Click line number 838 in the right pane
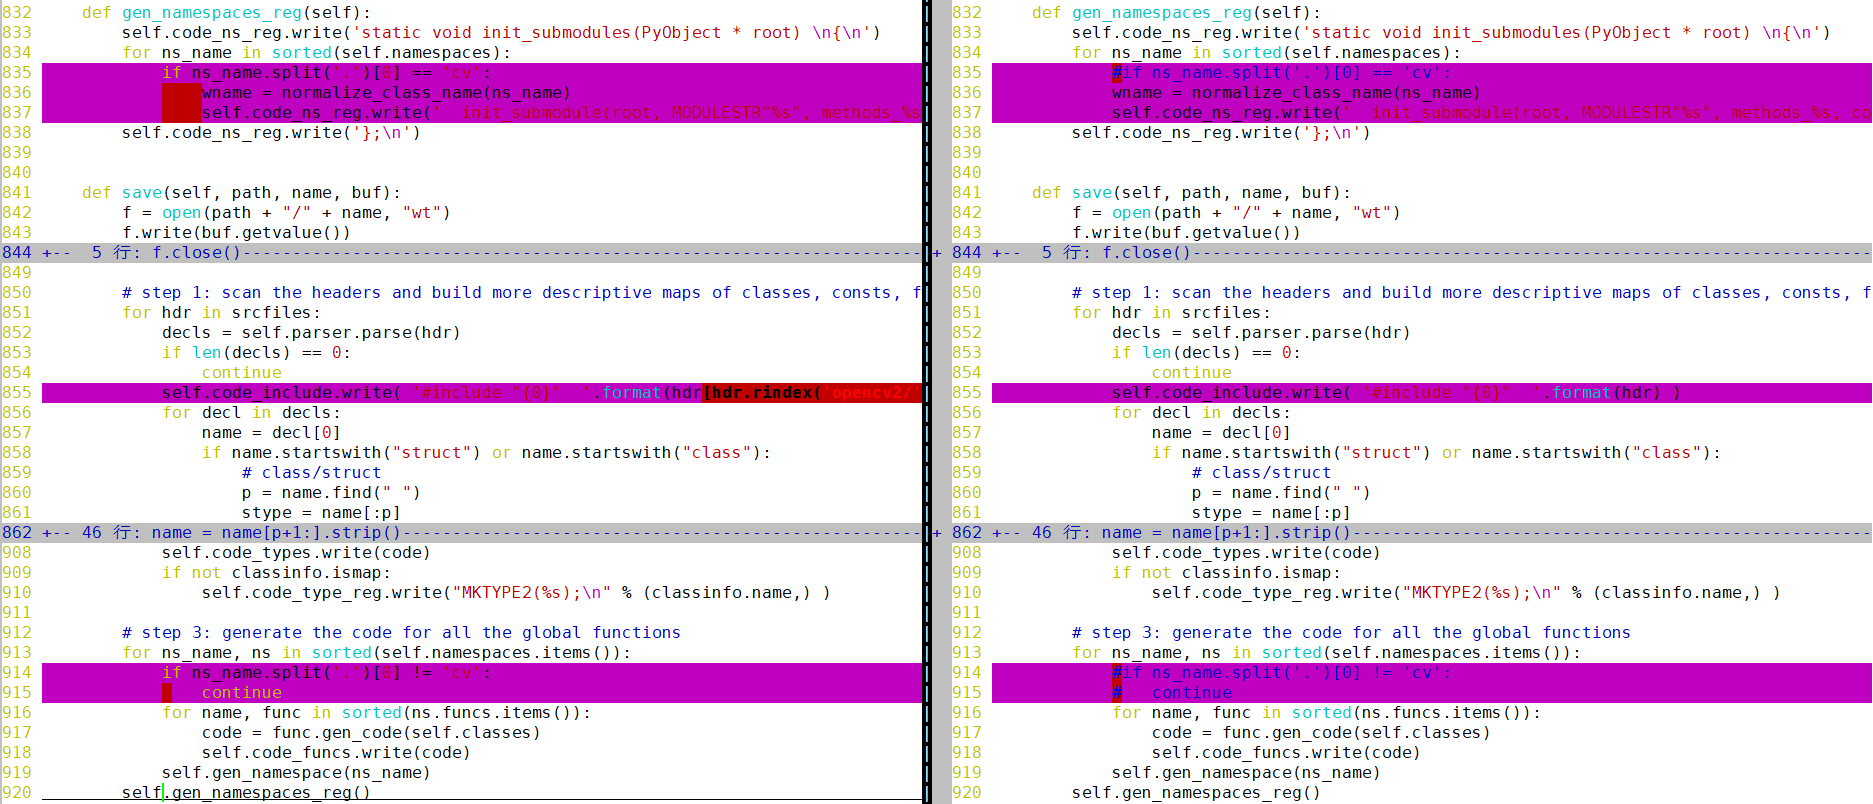The height and width of the screenshot is (804, 1873). tap(967, 133)
